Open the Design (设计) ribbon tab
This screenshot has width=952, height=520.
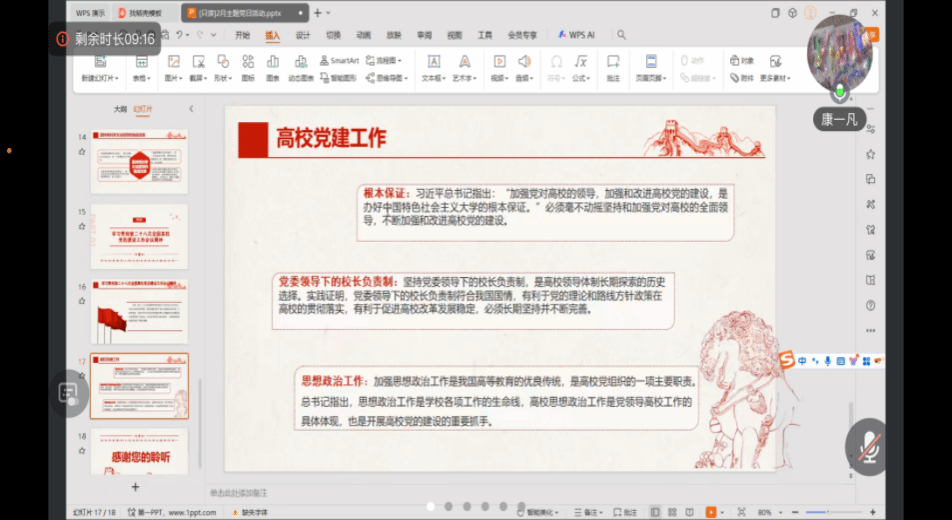pos(302,35)
